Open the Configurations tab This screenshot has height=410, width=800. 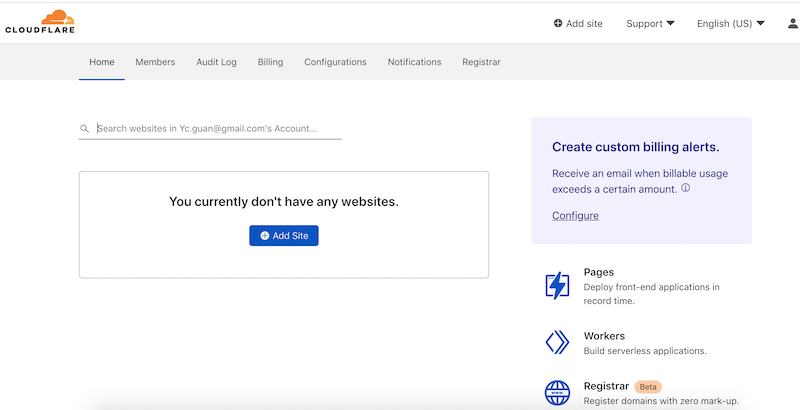coord(335,62)
